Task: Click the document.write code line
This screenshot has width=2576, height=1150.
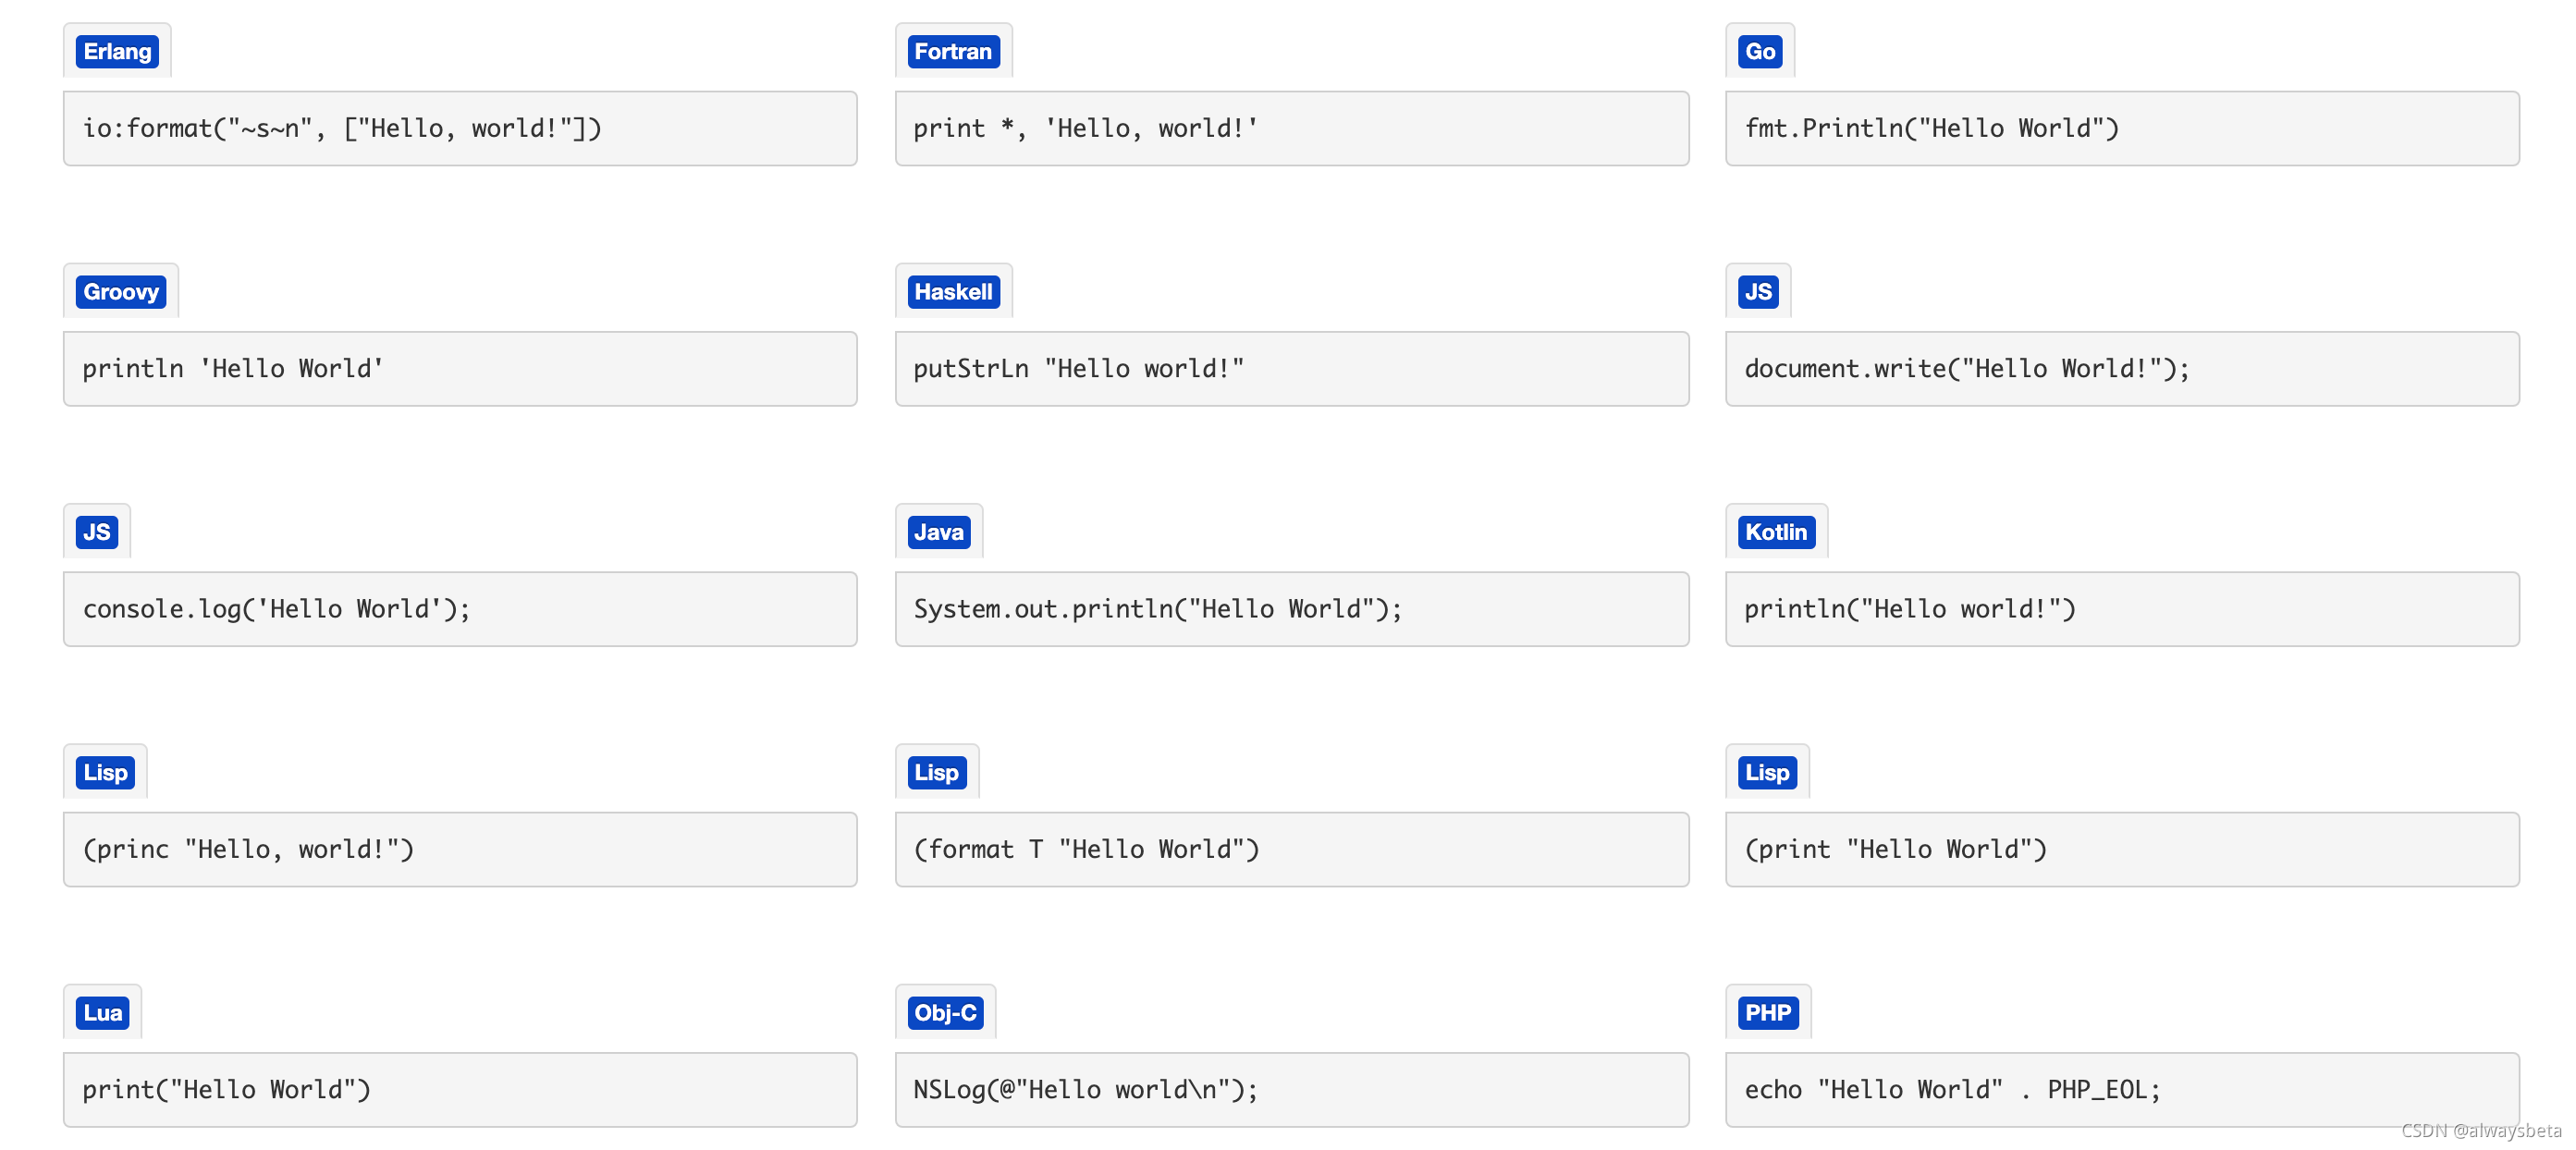Action: tap(2122, 369)
